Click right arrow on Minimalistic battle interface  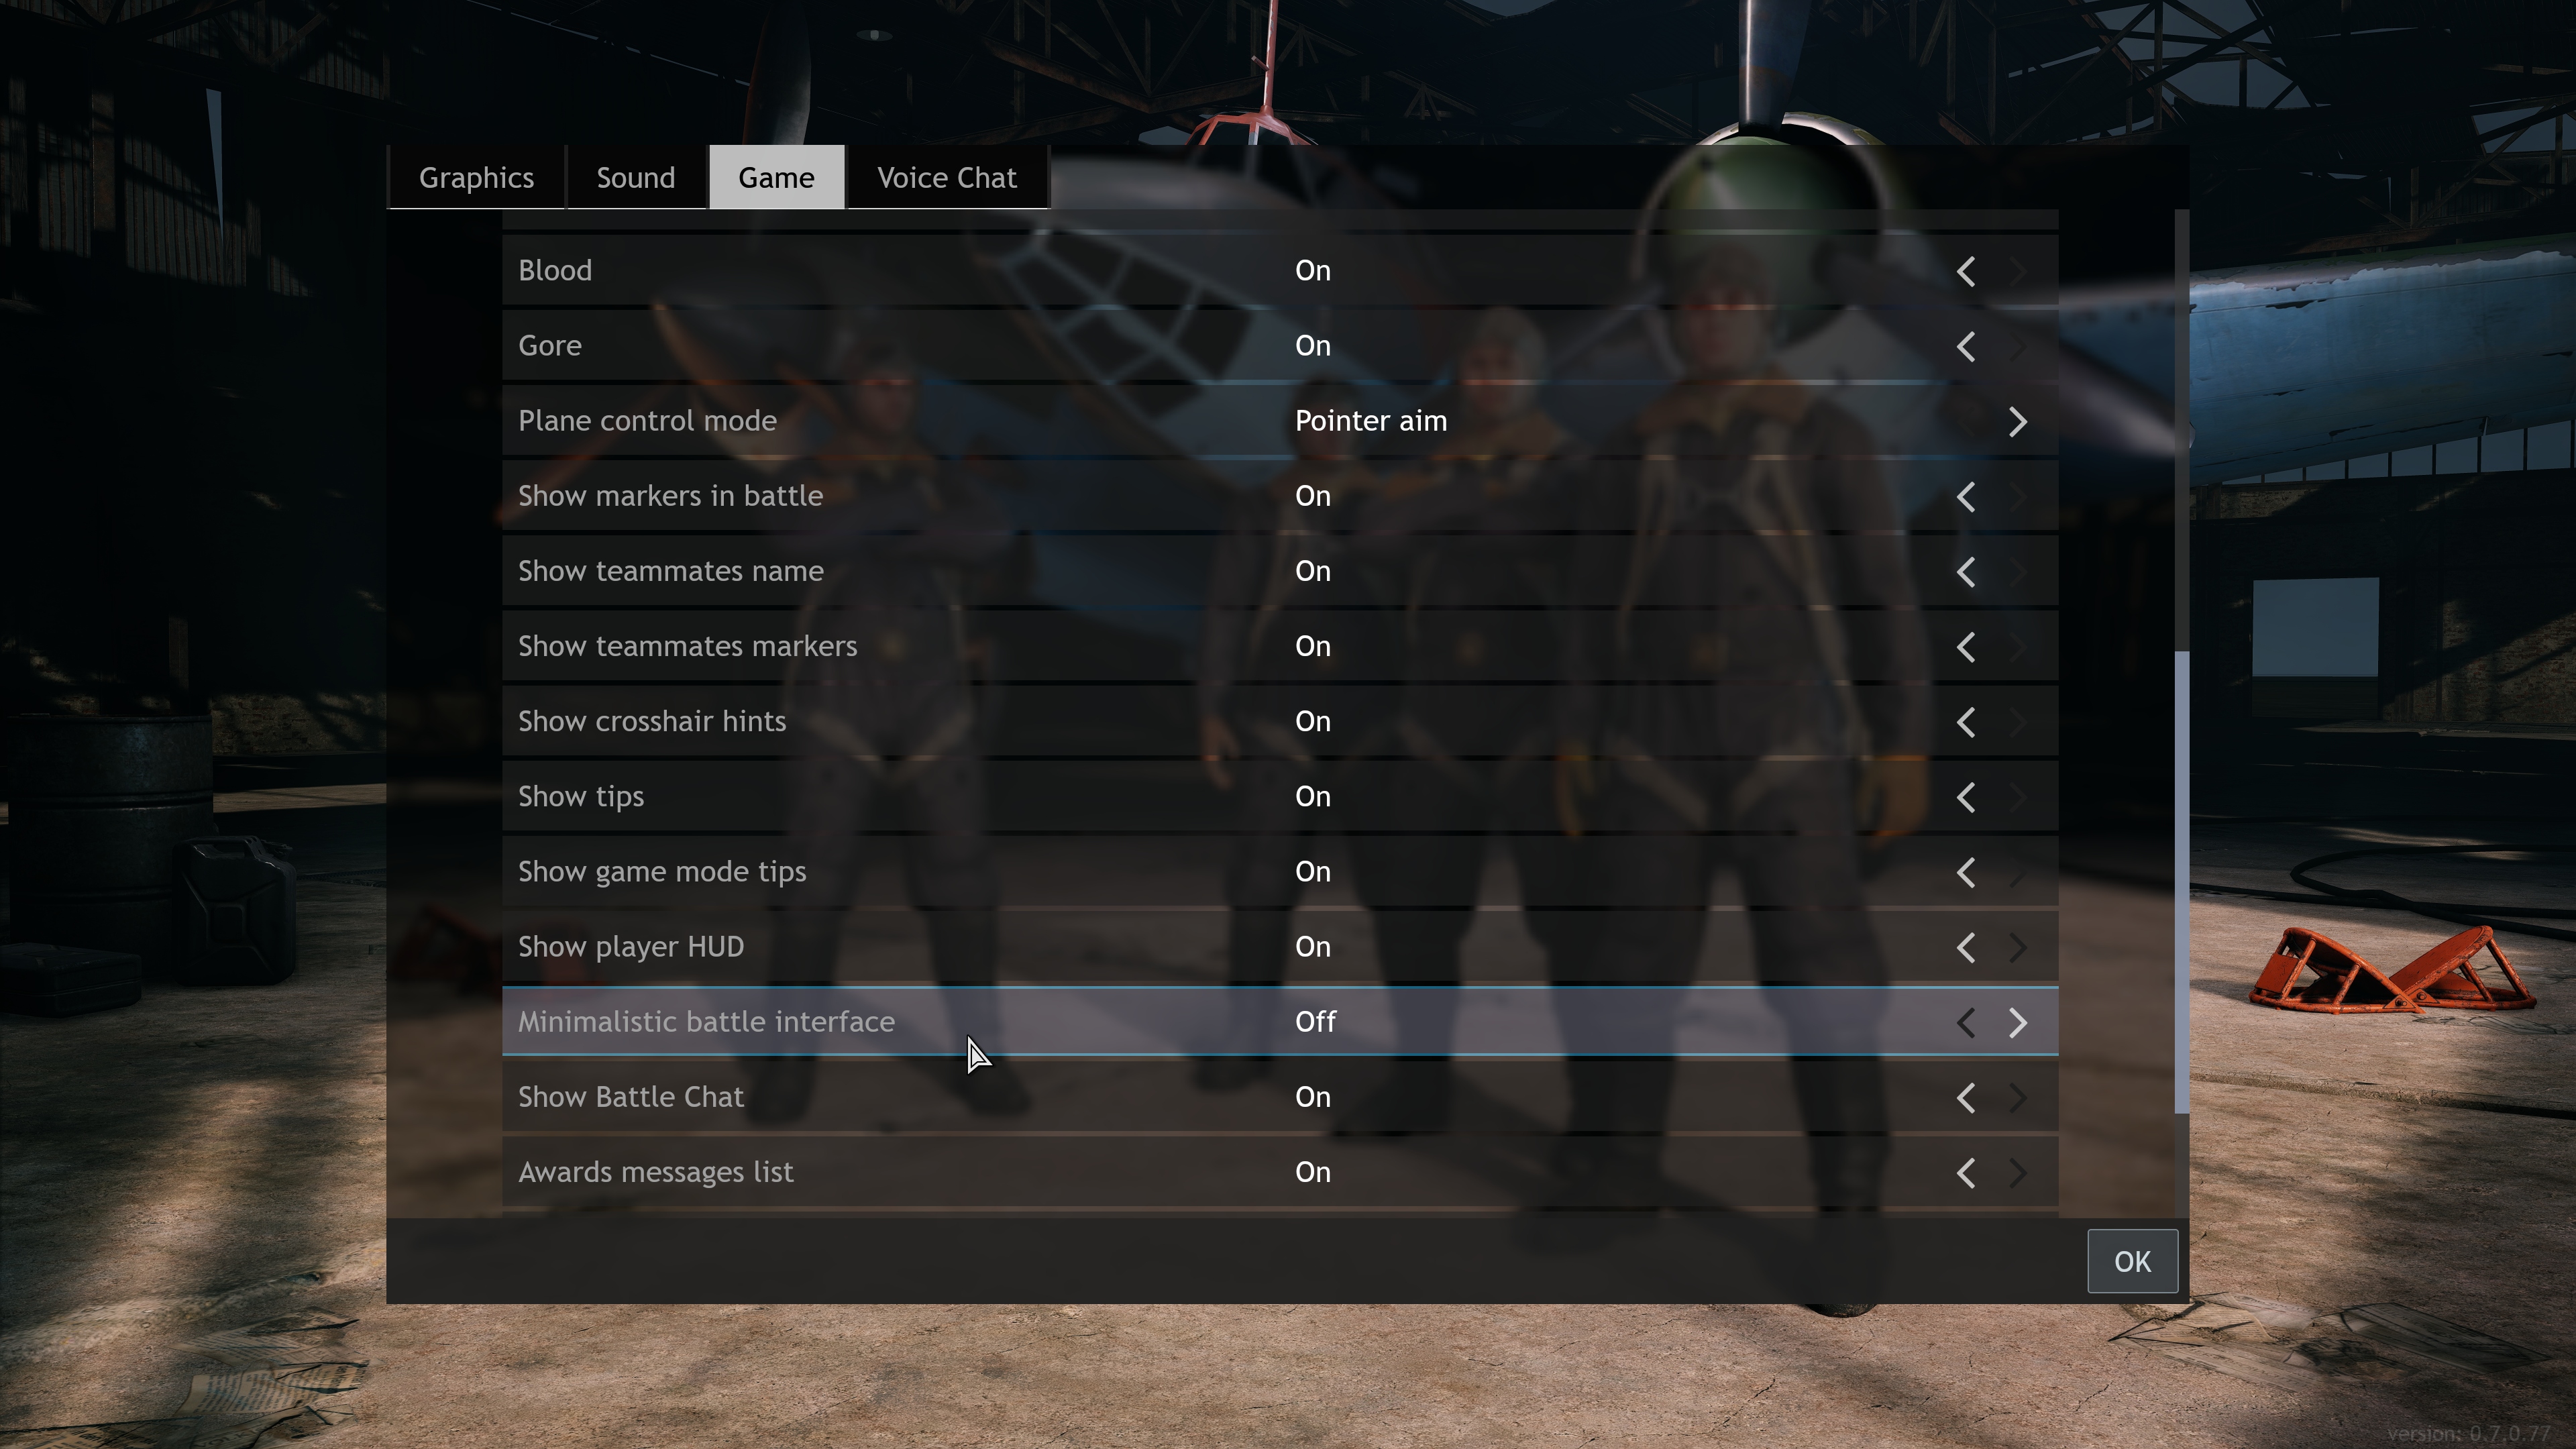click(2018, 1022)
